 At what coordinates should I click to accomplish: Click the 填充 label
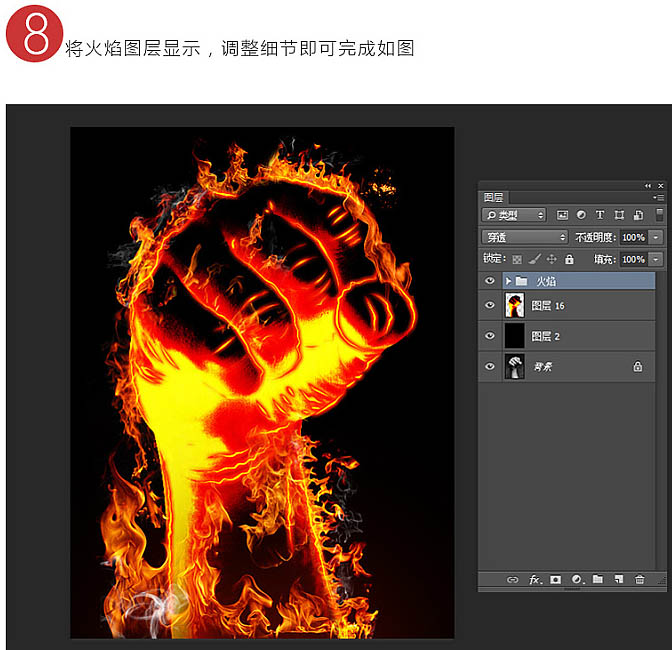tap(605, 259)
